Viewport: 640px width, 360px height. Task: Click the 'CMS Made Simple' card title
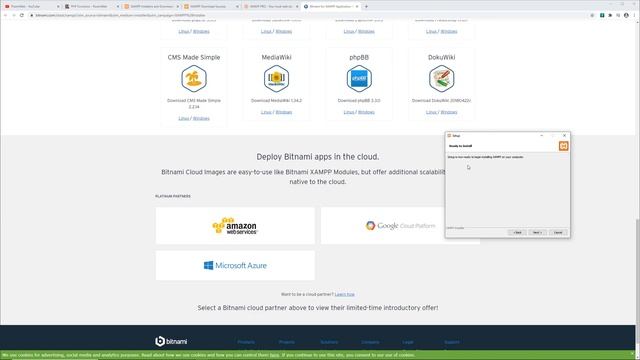[x=194, y=58]
